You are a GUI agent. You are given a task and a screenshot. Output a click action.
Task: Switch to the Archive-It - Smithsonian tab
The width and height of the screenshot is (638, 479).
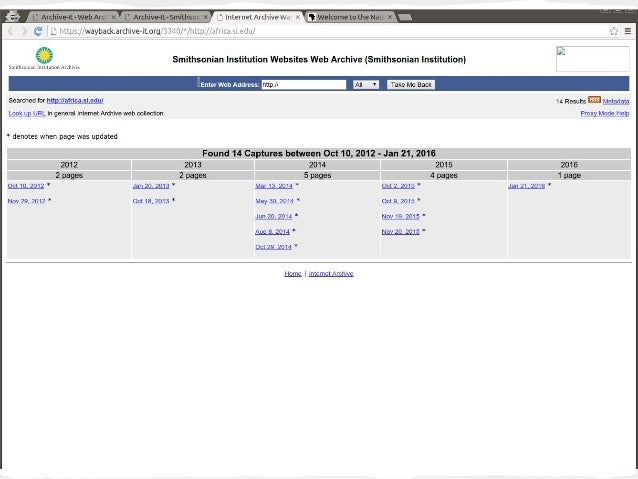[166, 17]
